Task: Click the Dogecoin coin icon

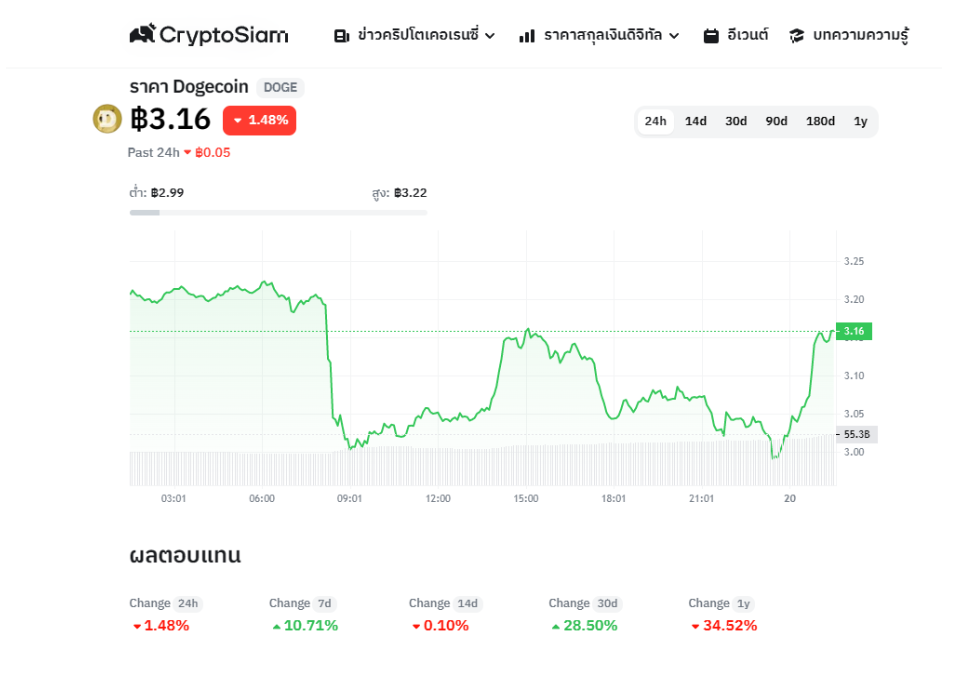Action: [x=107, y=119]
